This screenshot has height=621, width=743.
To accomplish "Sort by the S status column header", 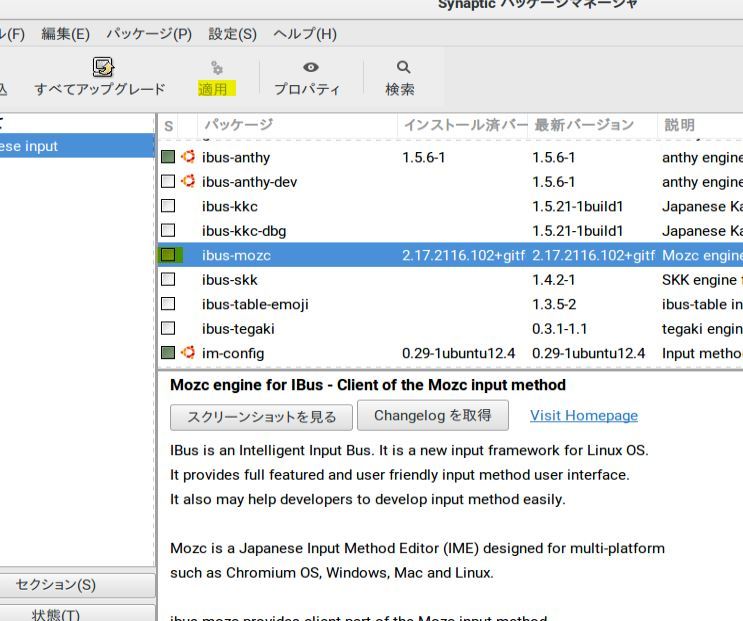I will (x=169, y=126).
